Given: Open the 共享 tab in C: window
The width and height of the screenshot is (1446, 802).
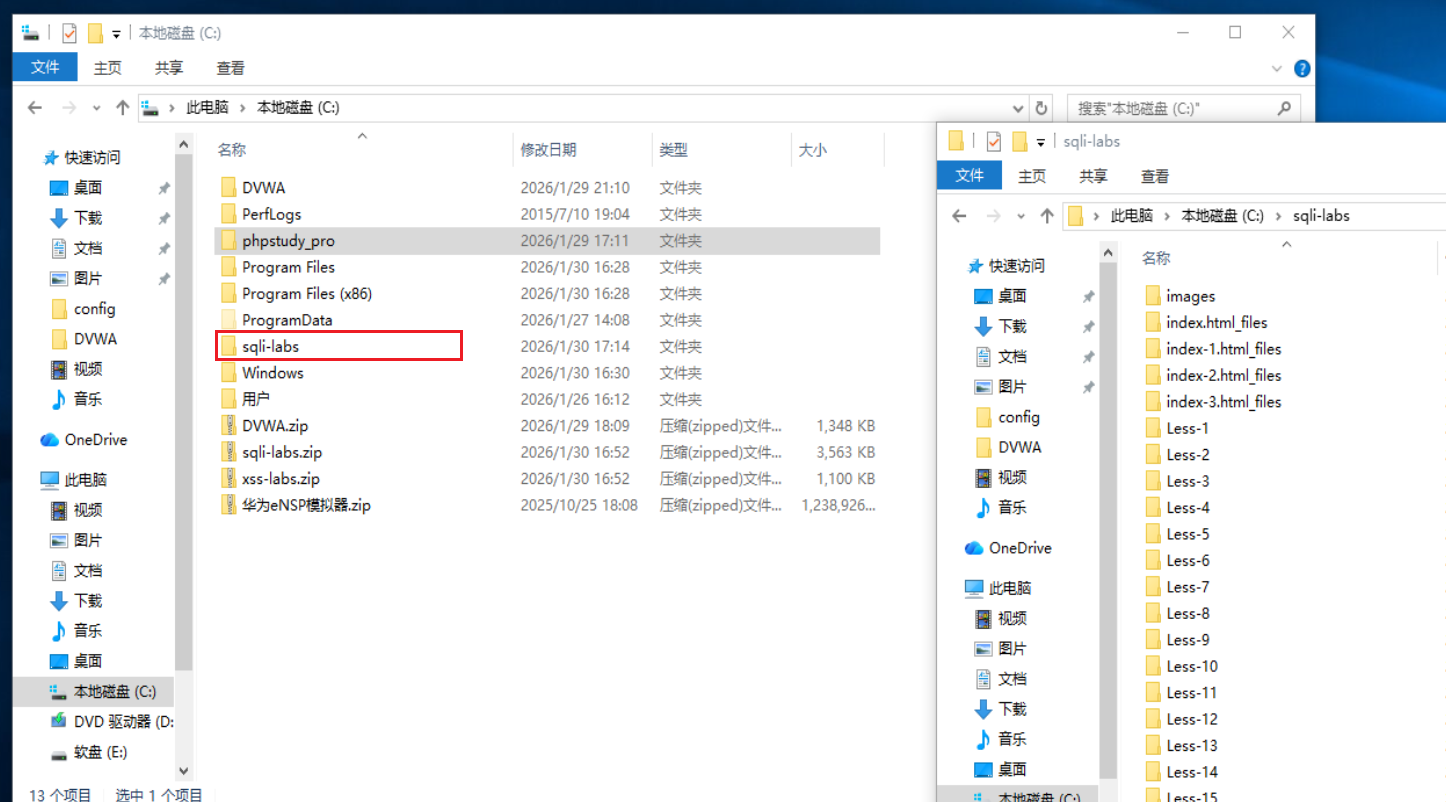Looking at the screenshot, I should 169,68.
